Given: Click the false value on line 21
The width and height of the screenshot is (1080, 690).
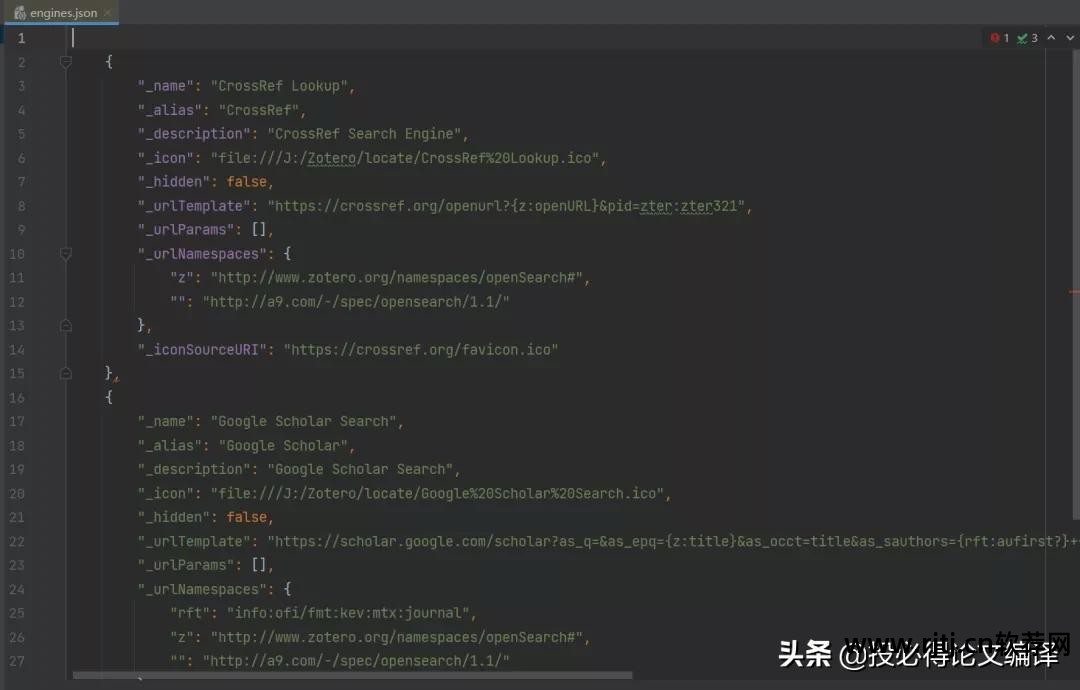Looking at the screenshot, I should pyautogui.click(x=247, y=517).
